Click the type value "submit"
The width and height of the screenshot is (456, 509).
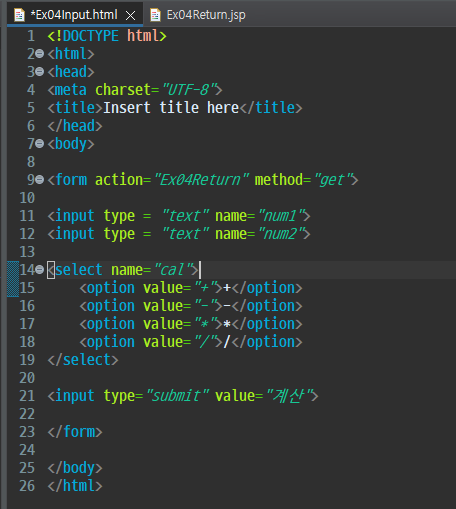[178, 396]
